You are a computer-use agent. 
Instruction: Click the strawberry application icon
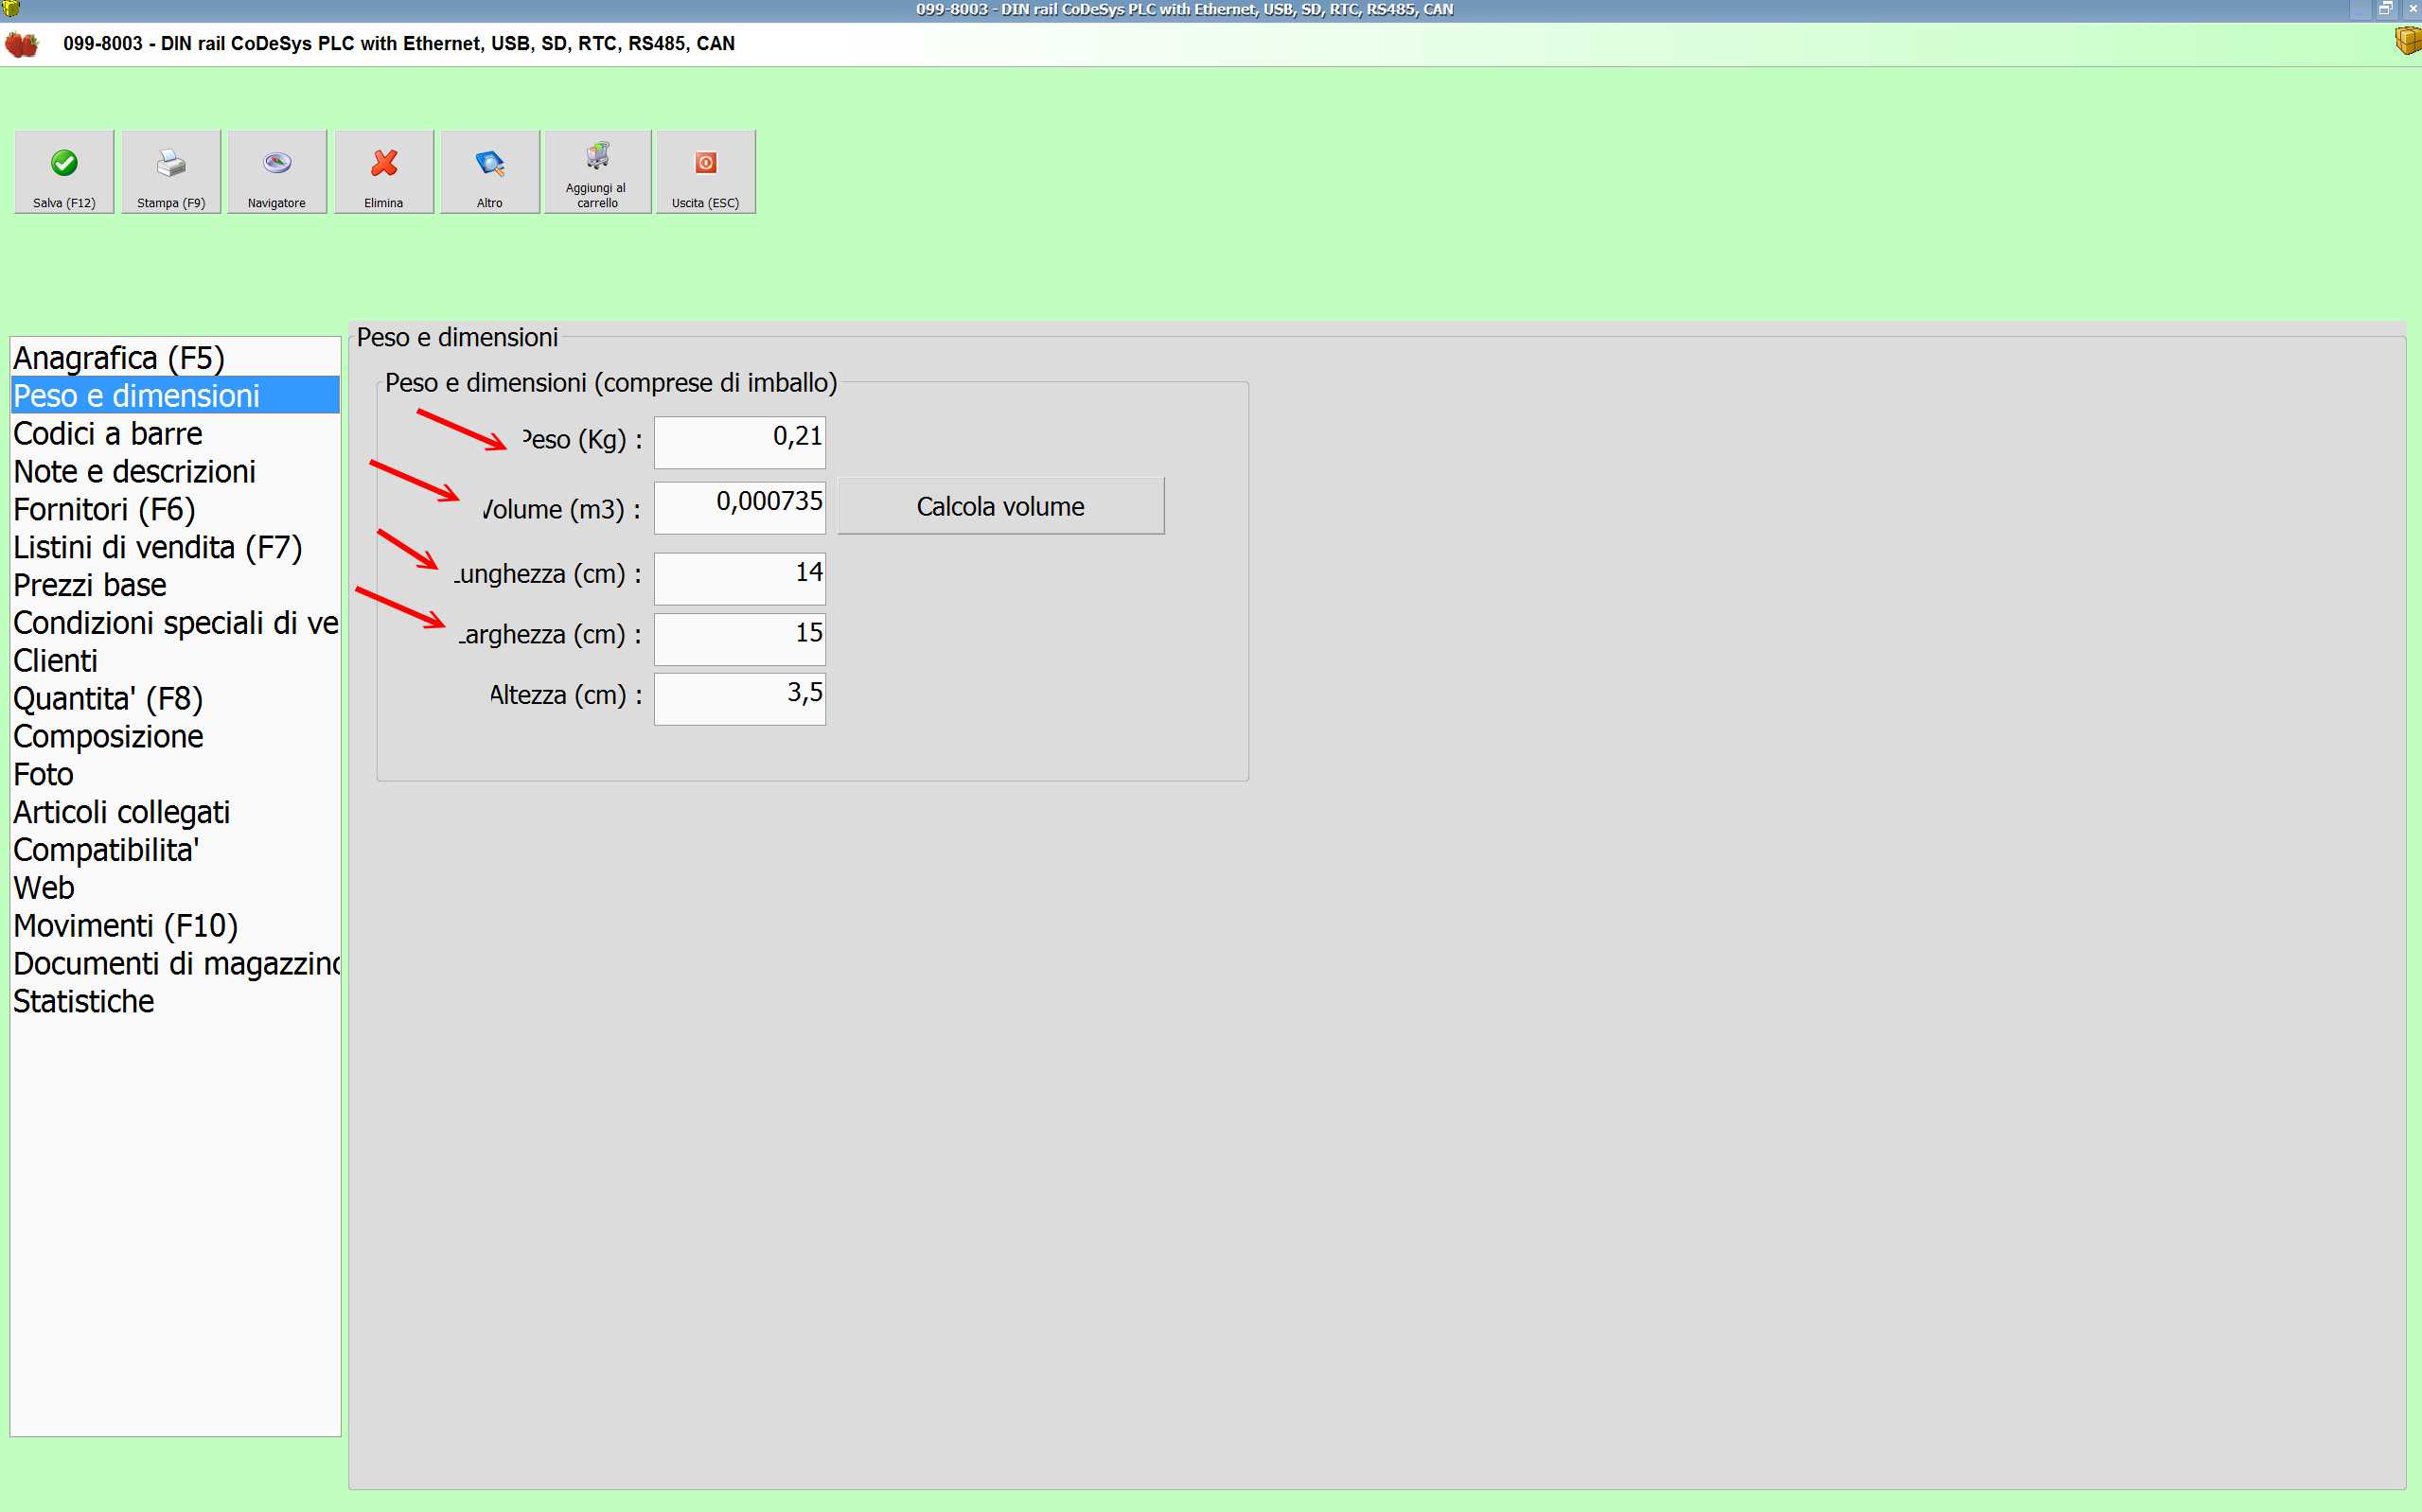[22, 44]
